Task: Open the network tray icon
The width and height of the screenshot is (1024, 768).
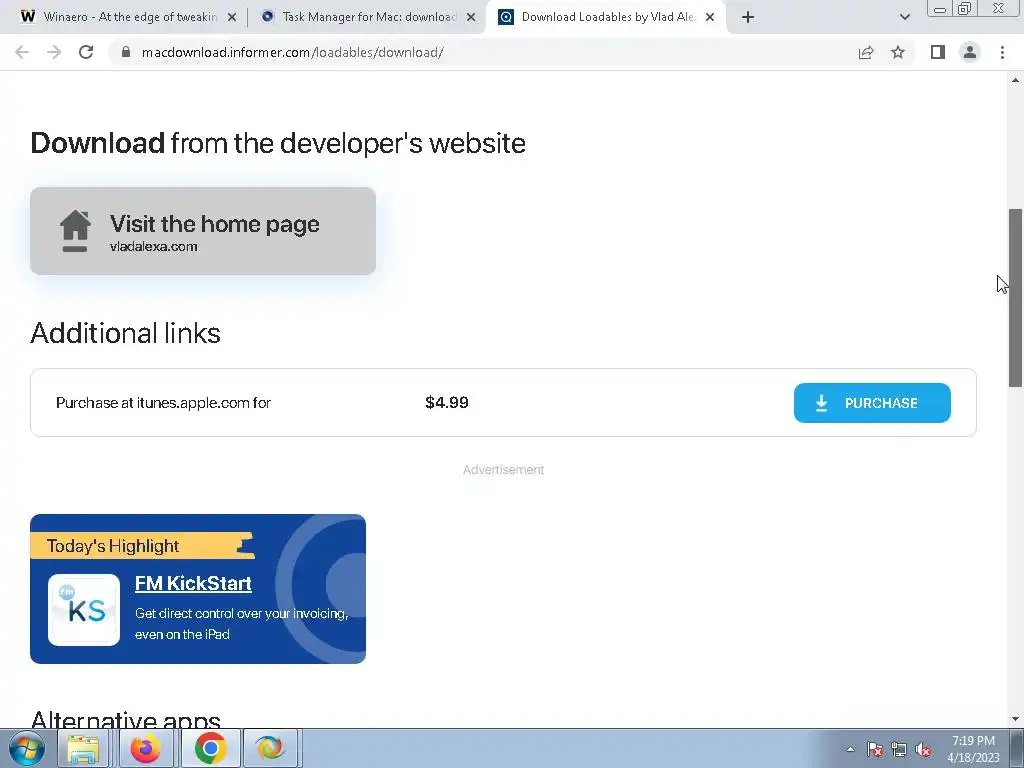Action: (x=899, y=749)
